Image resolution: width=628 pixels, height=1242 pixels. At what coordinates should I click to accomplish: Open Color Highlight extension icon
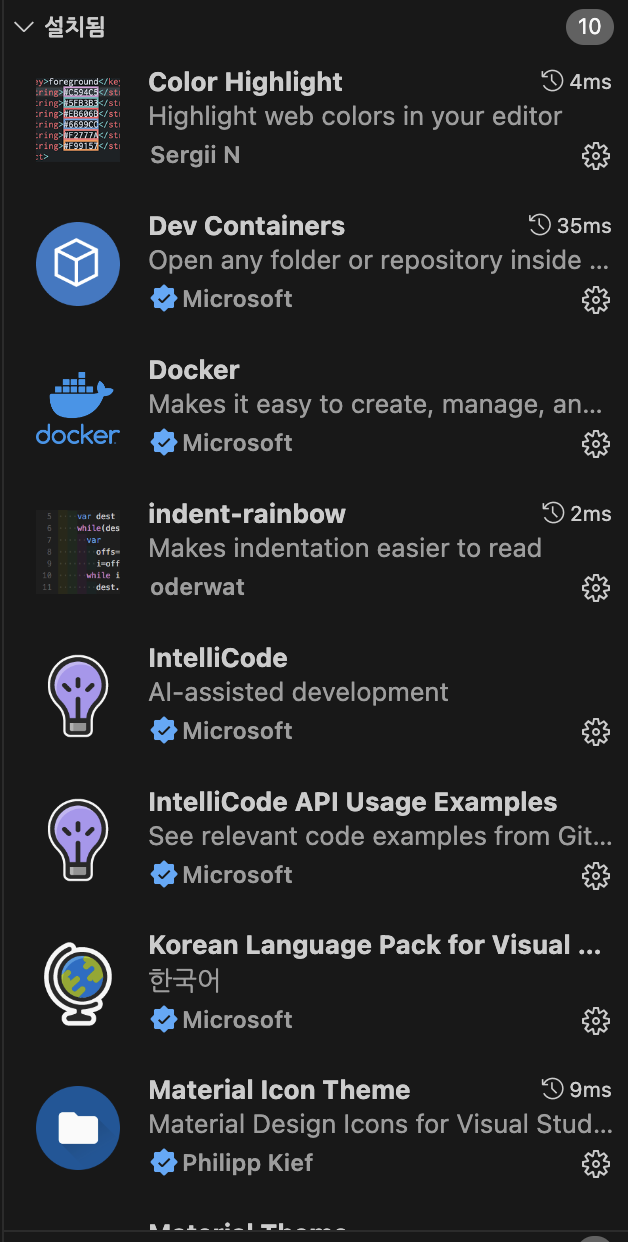click(78, 120)
